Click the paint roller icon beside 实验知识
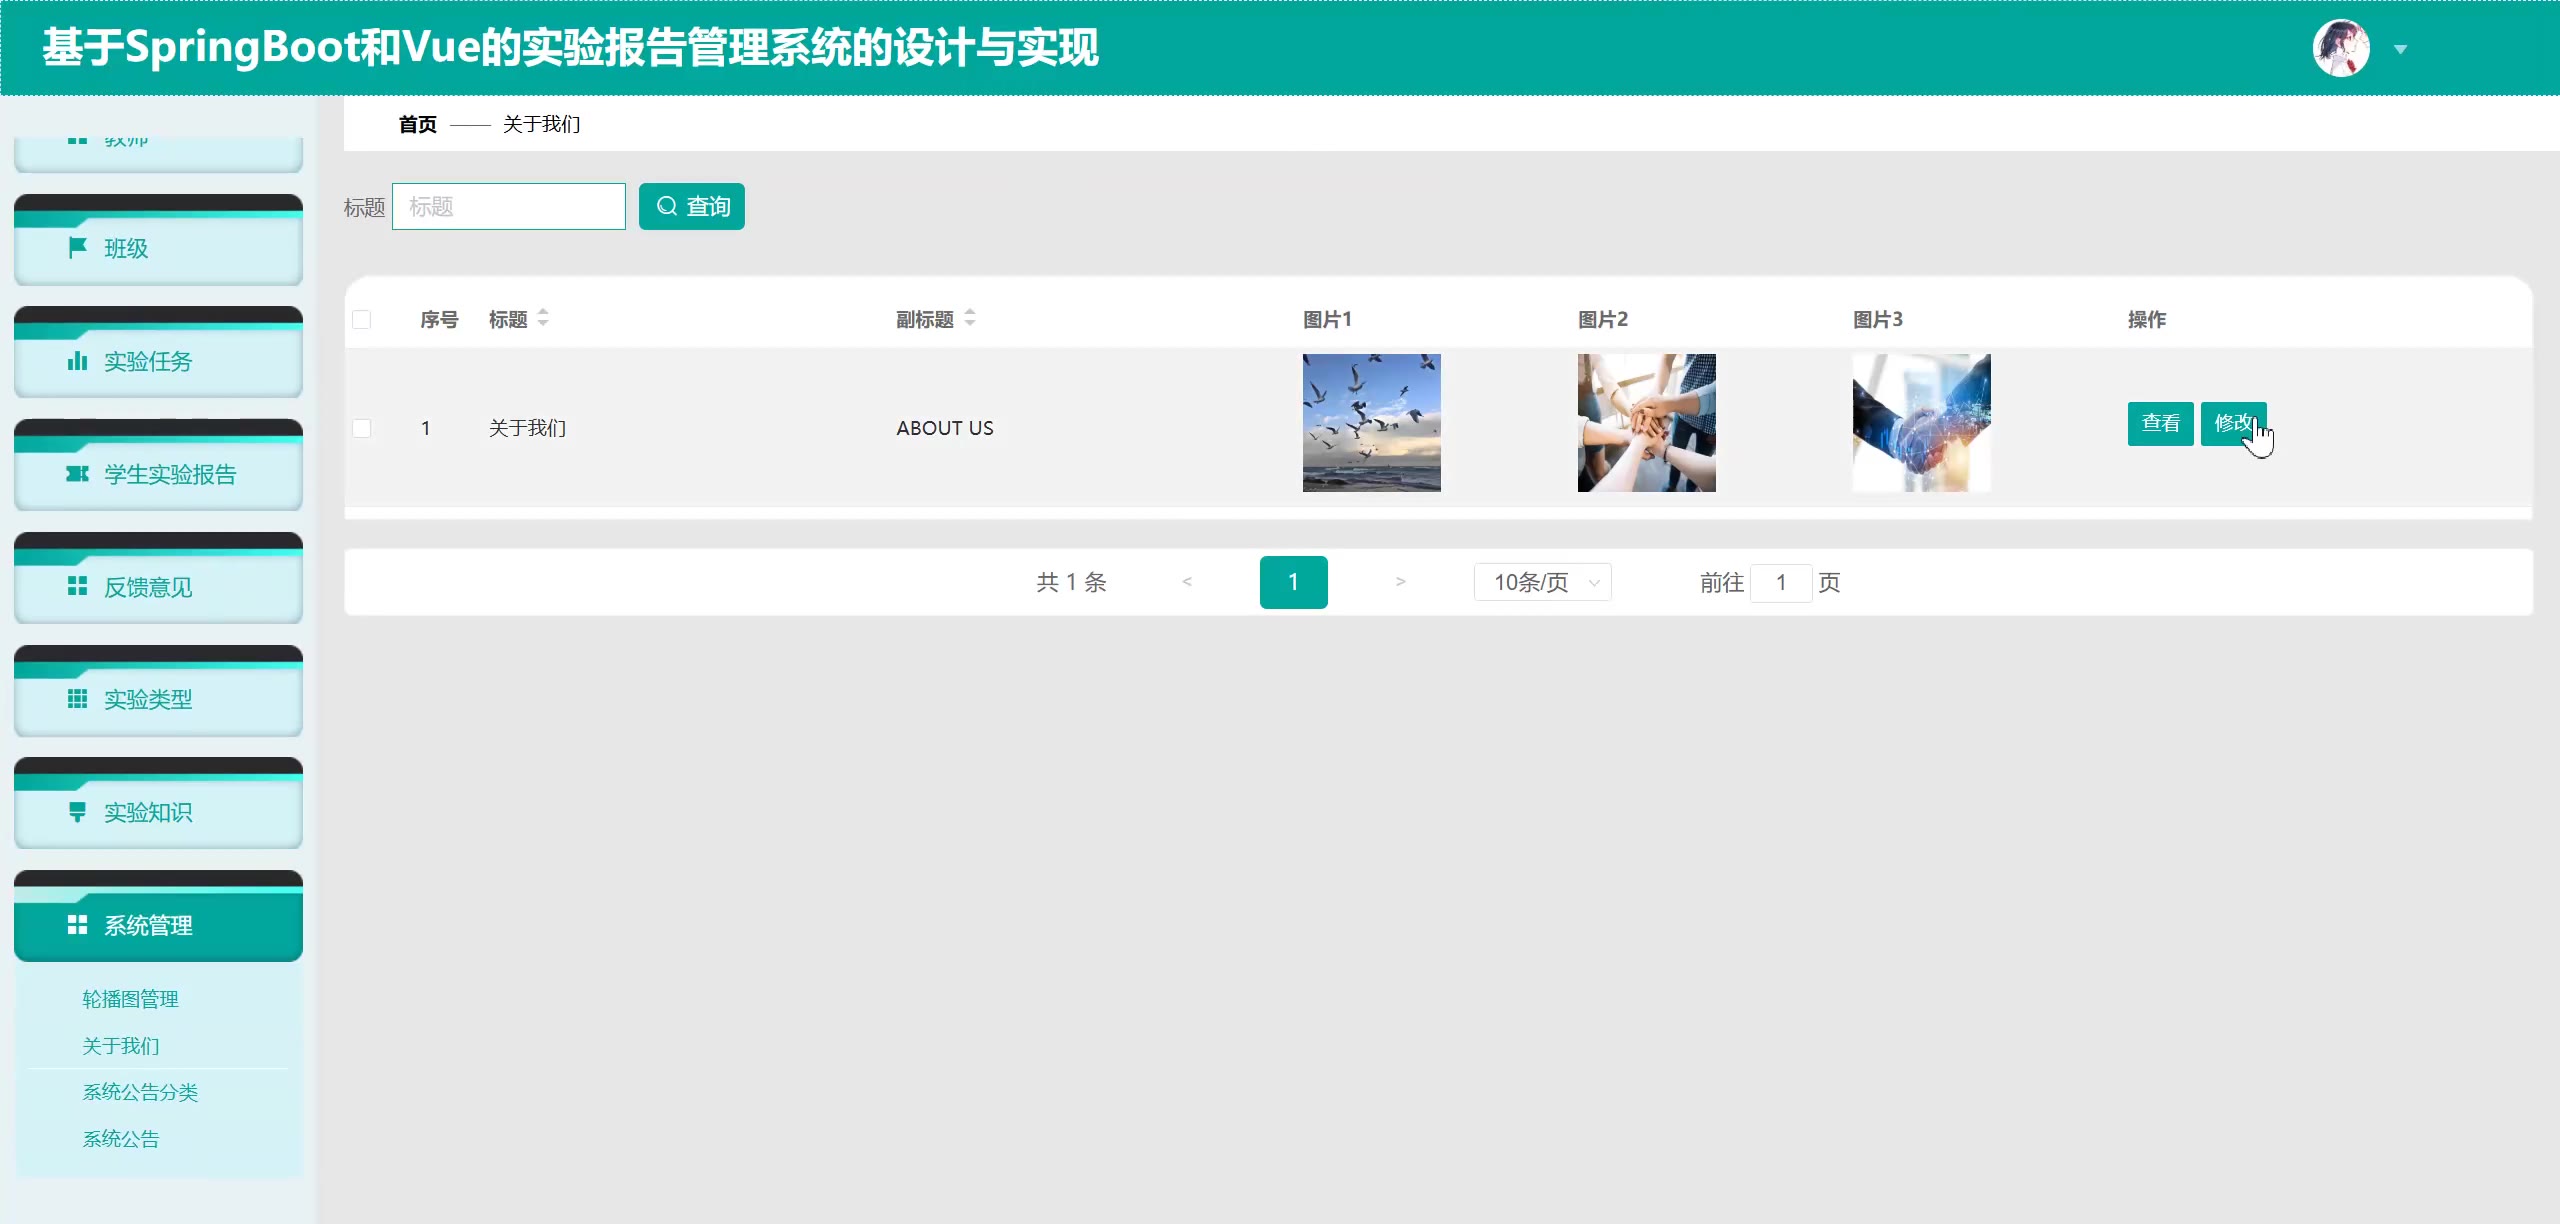The image size is (2560, 1224). (x=77, y=812)
